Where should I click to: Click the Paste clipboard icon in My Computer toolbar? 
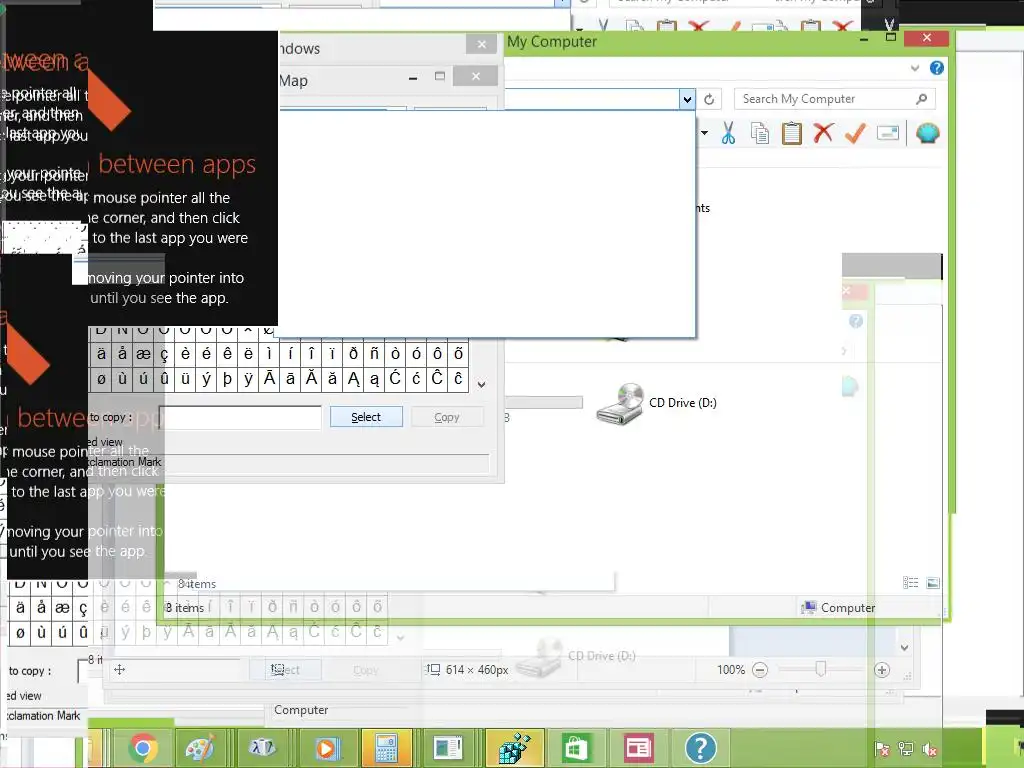coord(792,133)
